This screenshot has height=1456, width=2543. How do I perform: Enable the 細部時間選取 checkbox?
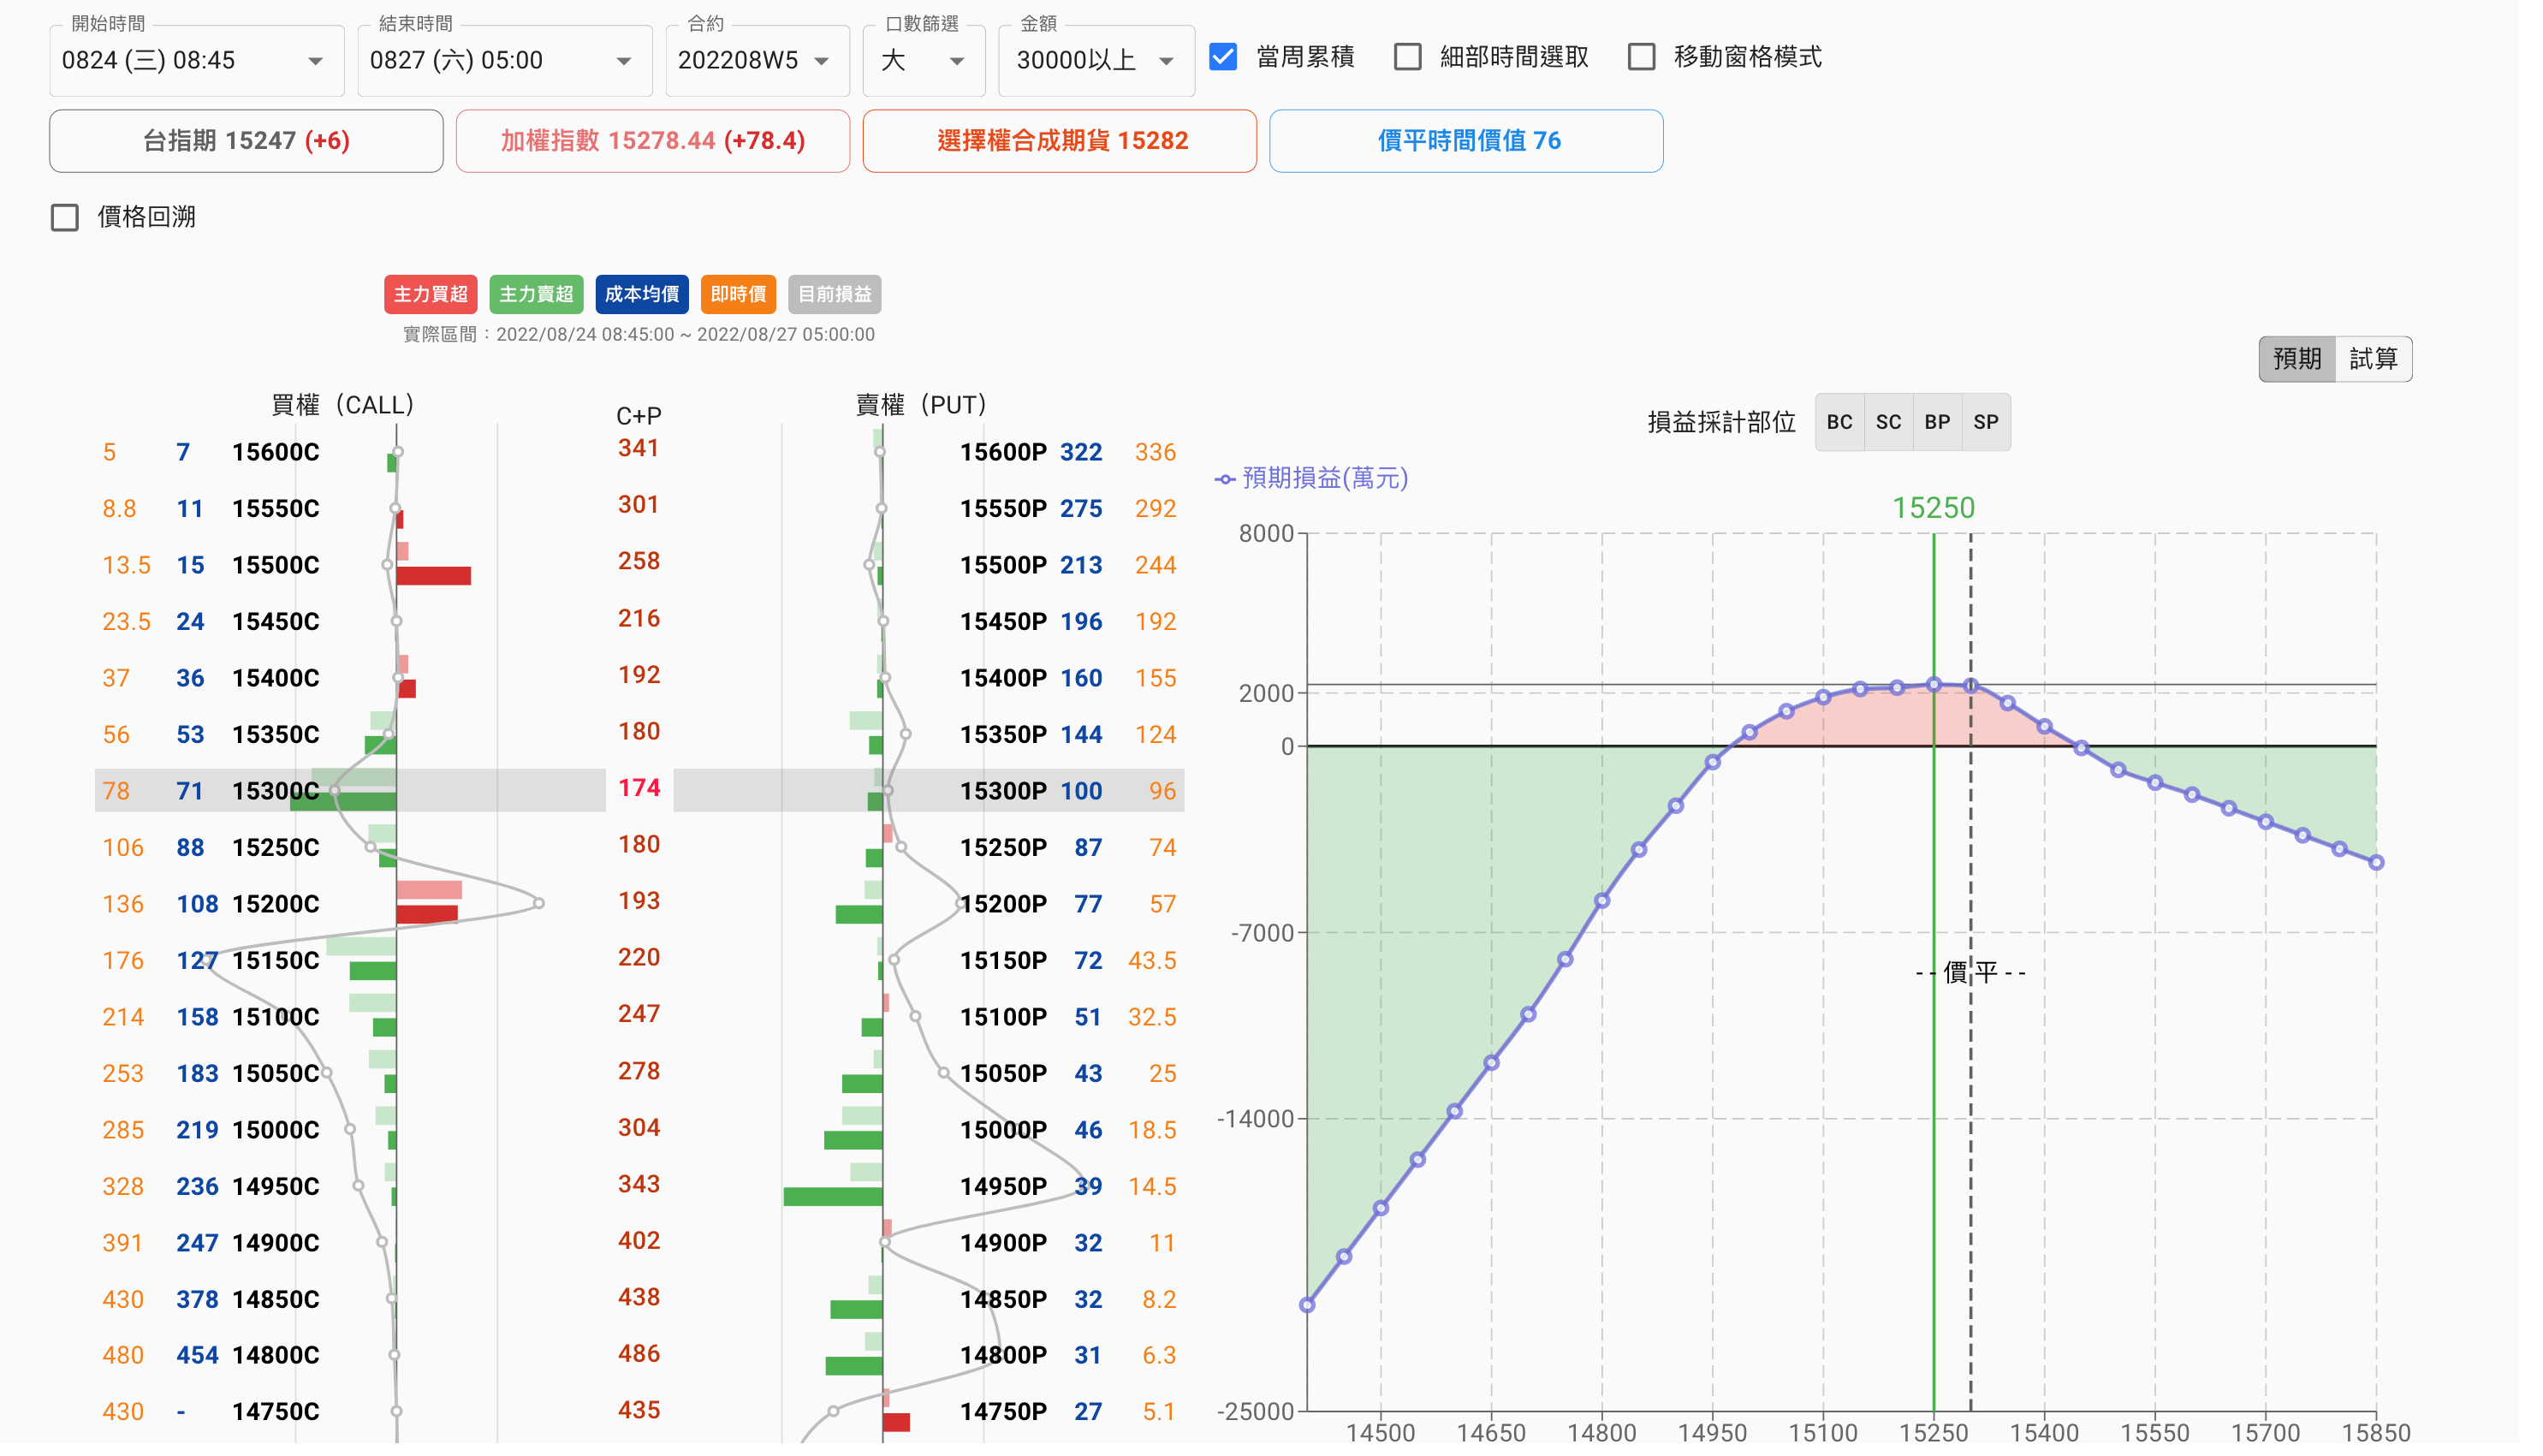[1407, 57]
